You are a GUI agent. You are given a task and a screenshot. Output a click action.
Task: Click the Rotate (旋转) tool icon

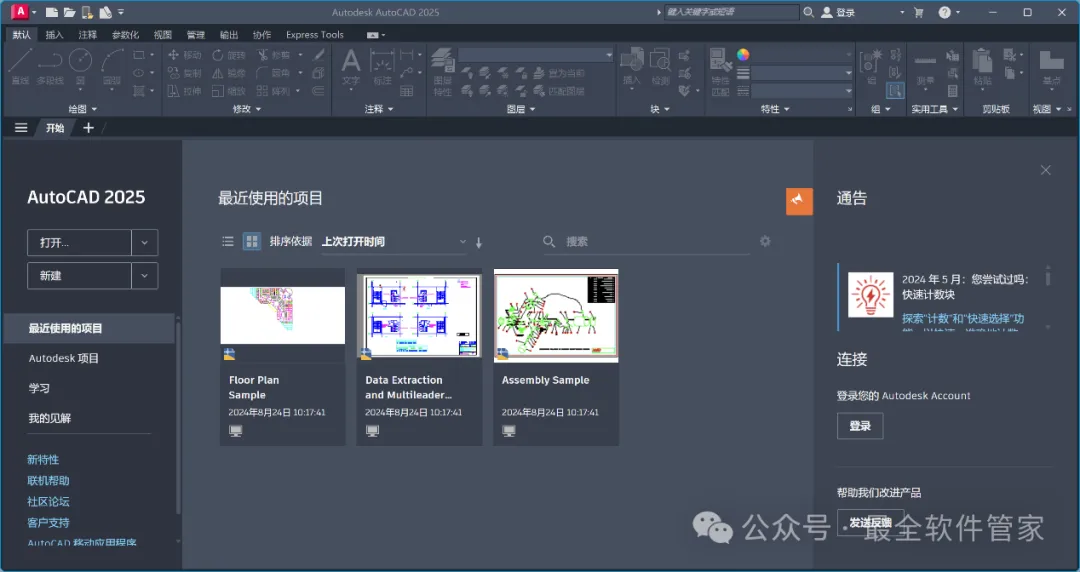218,54
